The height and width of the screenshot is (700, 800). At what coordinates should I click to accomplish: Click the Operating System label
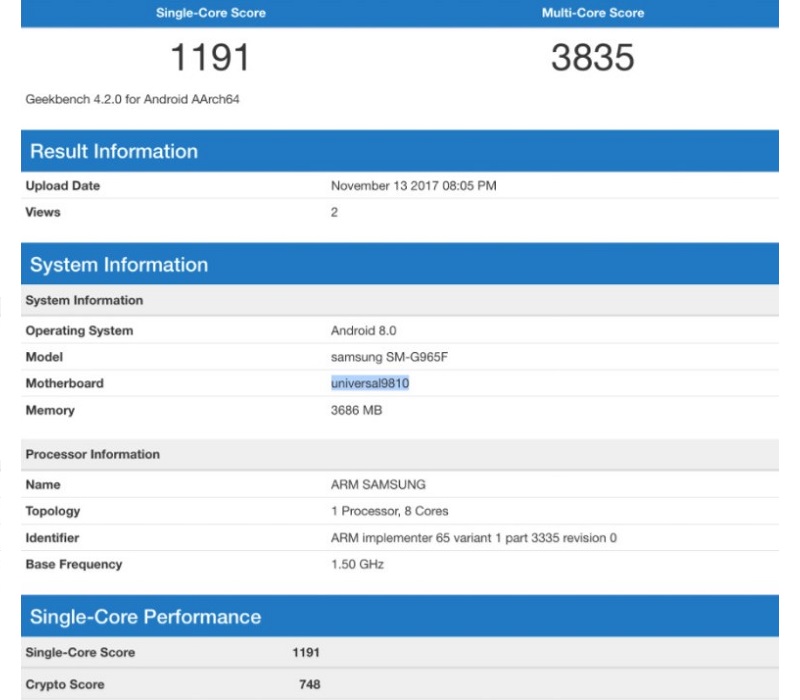click(x=79, y=331)
